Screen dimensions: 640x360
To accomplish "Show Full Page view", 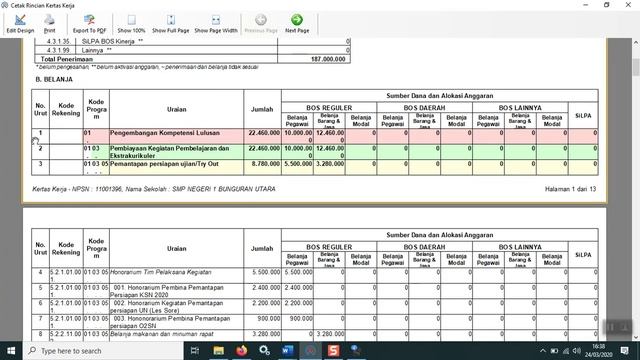I will pyautogui.click(x=171, y=24).
